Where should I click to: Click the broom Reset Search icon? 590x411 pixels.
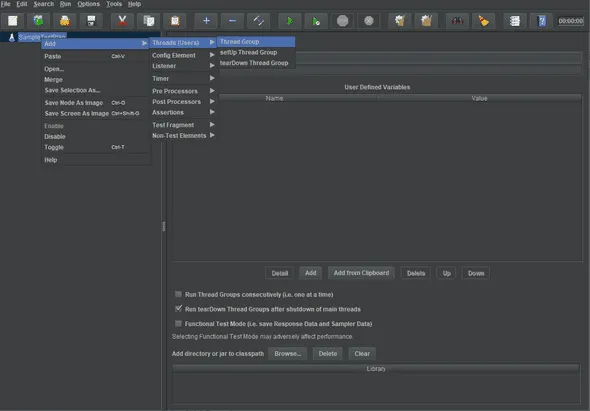click(x=484, y=21)
